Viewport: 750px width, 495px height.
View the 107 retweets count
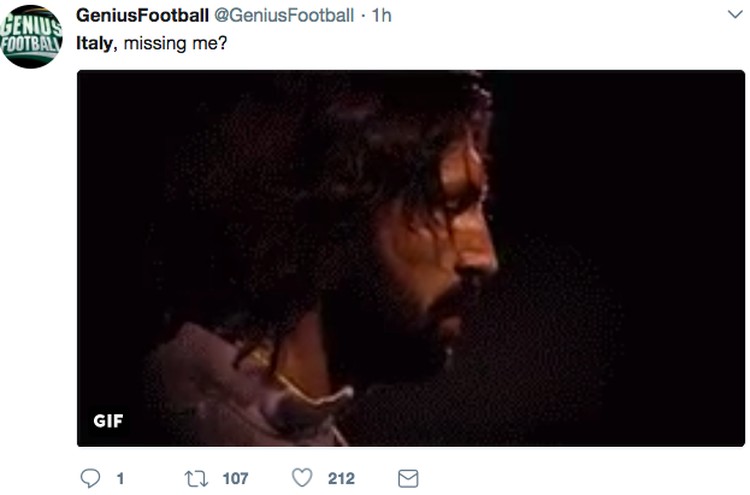pyautogui.click(x=235, y=478)
